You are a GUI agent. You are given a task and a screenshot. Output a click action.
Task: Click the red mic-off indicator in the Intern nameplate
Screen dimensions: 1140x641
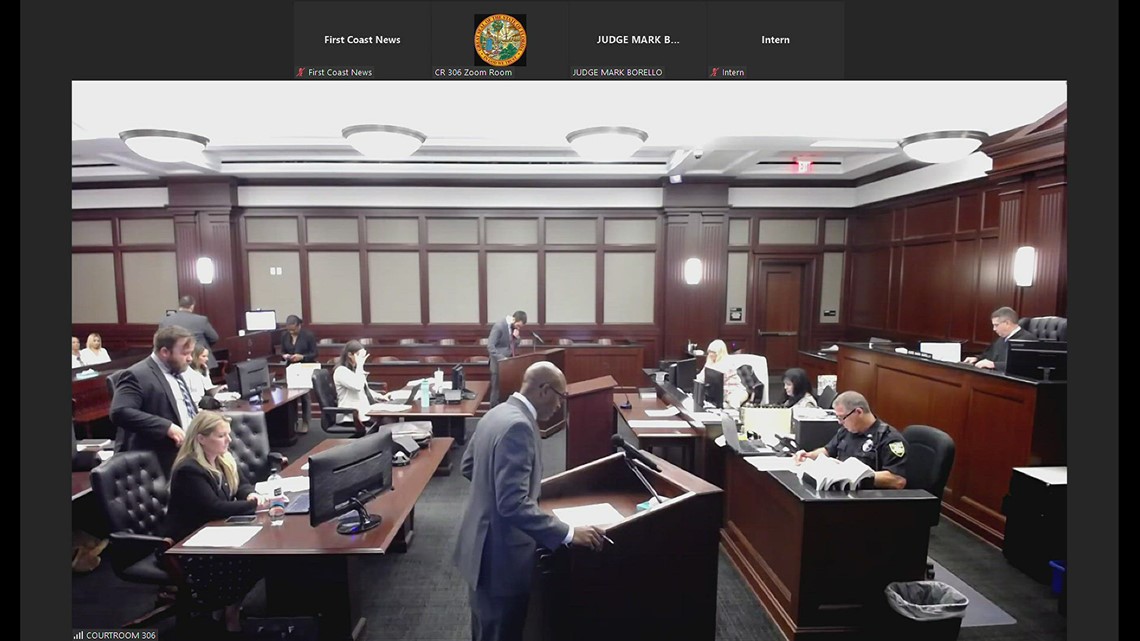(714, 72)
